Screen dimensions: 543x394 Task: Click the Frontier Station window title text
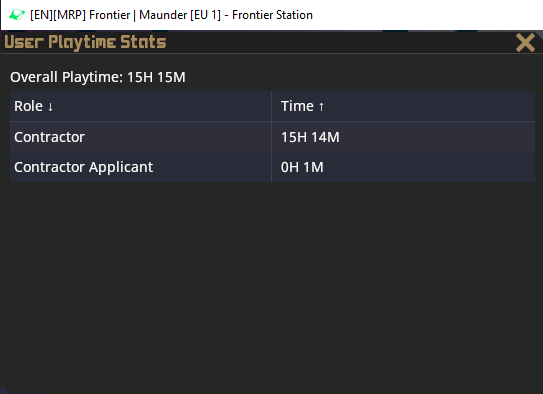[272, 15]
